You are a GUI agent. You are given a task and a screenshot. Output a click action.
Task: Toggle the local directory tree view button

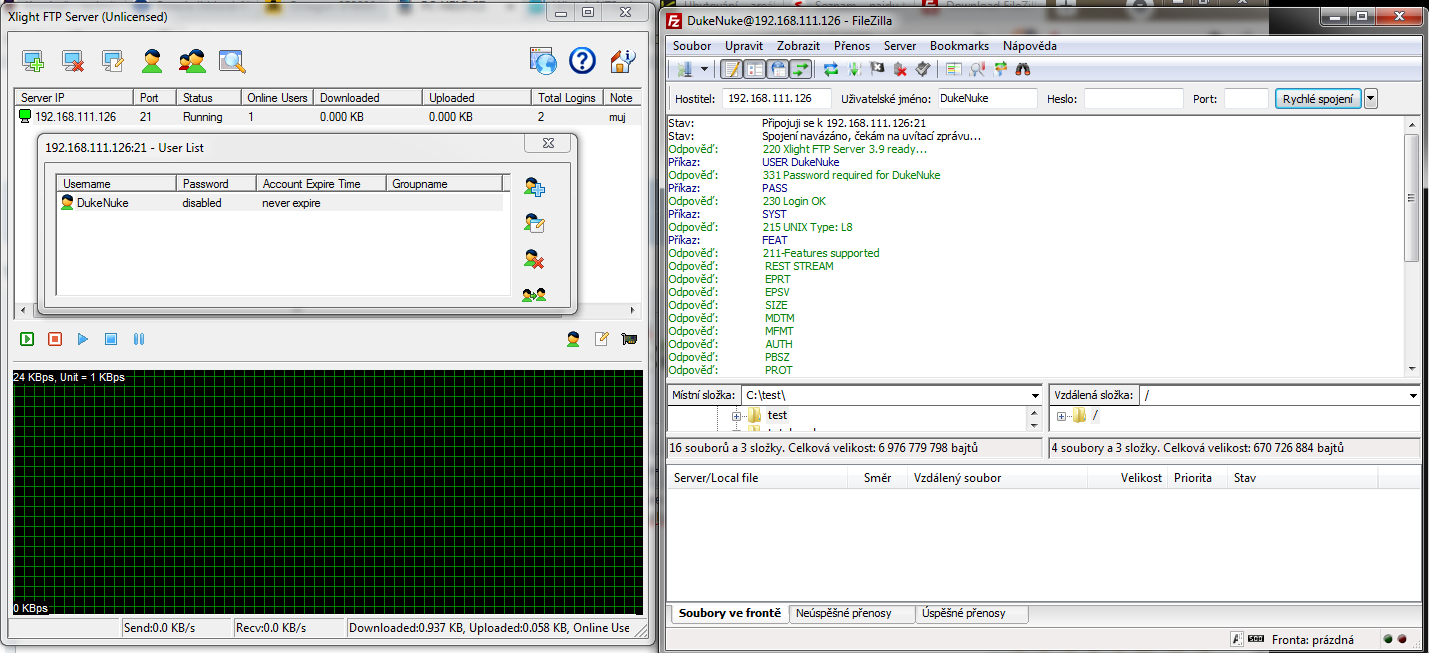[754, 69]
